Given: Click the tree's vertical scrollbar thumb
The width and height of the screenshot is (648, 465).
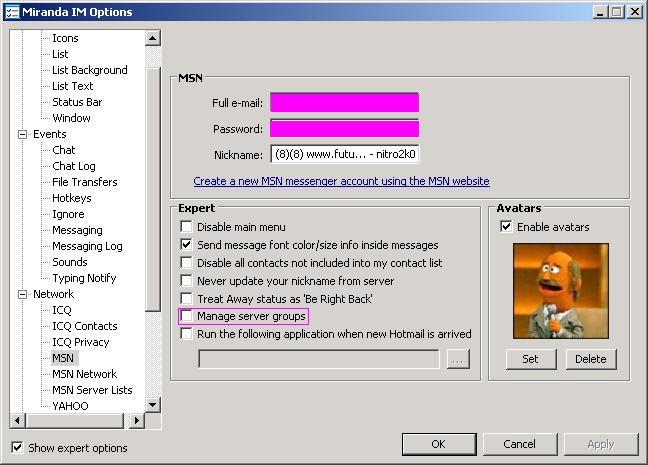Looking at the screenshot, I should coord(152,189).
